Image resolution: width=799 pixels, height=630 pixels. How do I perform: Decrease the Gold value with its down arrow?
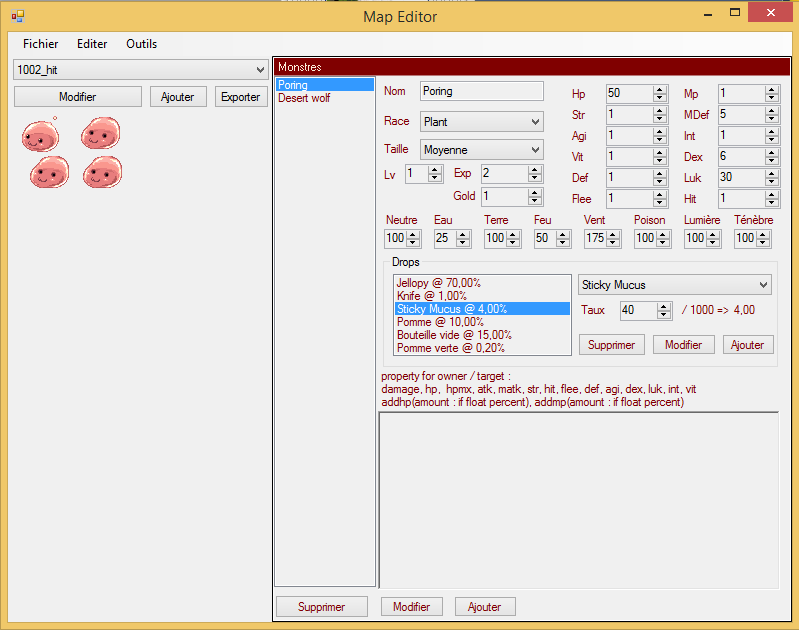point(535,201)
